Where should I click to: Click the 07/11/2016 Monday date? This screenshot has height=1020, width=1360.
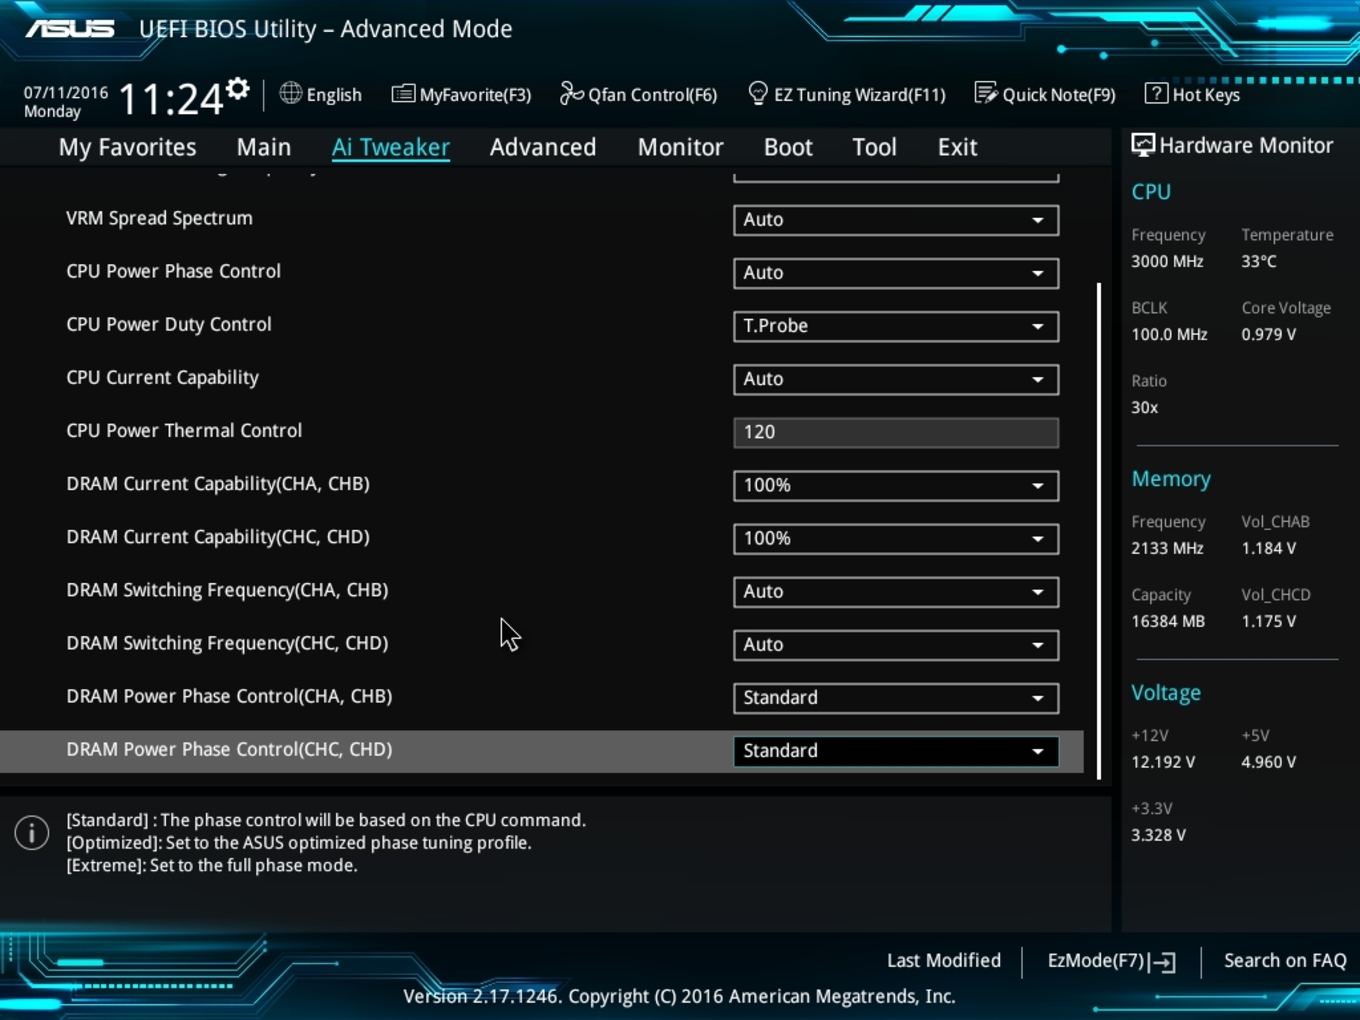66,102
